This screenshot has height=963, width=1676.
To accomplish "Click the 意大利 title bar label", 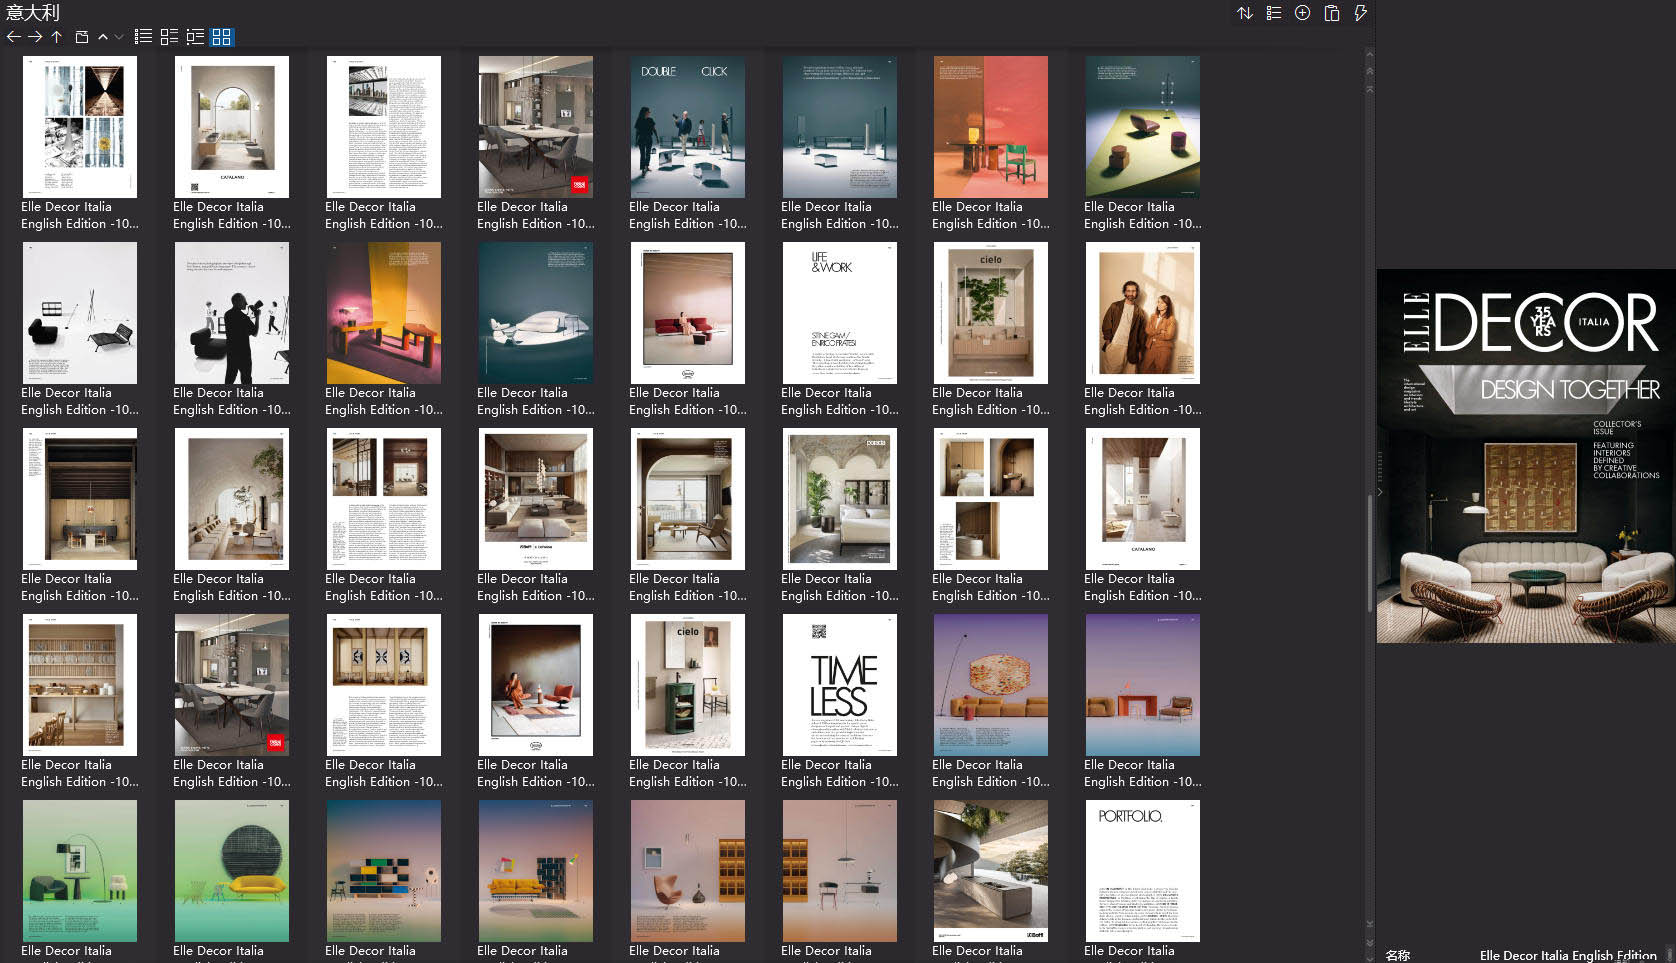I will [x=33, y=13].
